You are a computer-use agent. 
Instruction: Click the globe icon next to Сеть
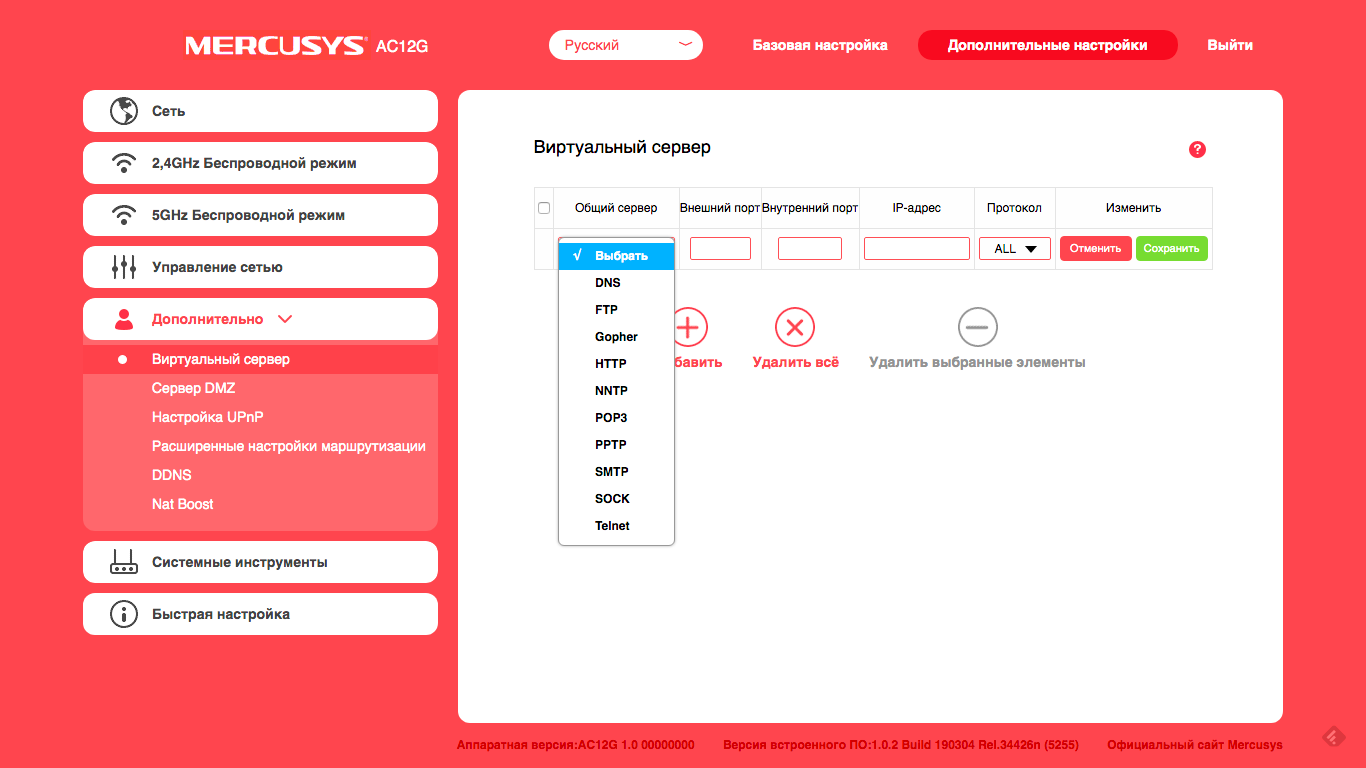(124, 111)
